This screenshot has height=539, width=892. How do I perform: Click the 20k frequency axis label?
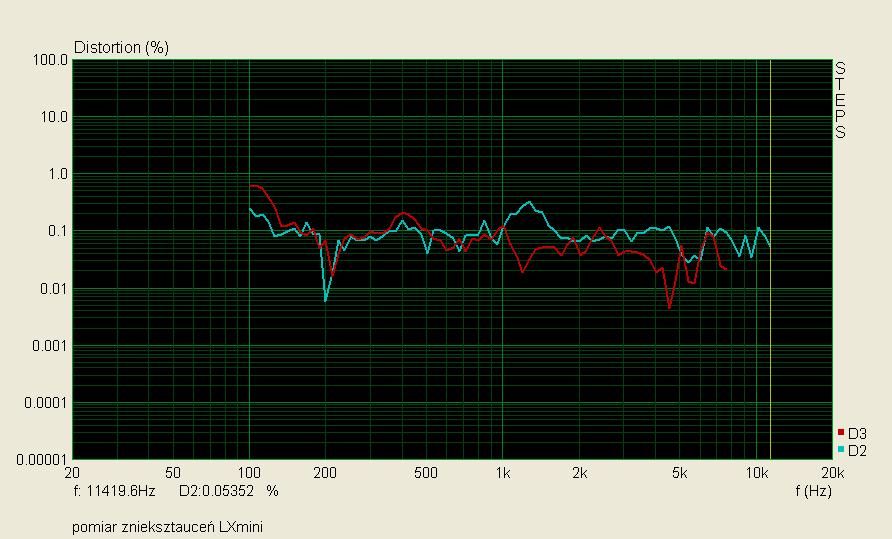point(833,473)
